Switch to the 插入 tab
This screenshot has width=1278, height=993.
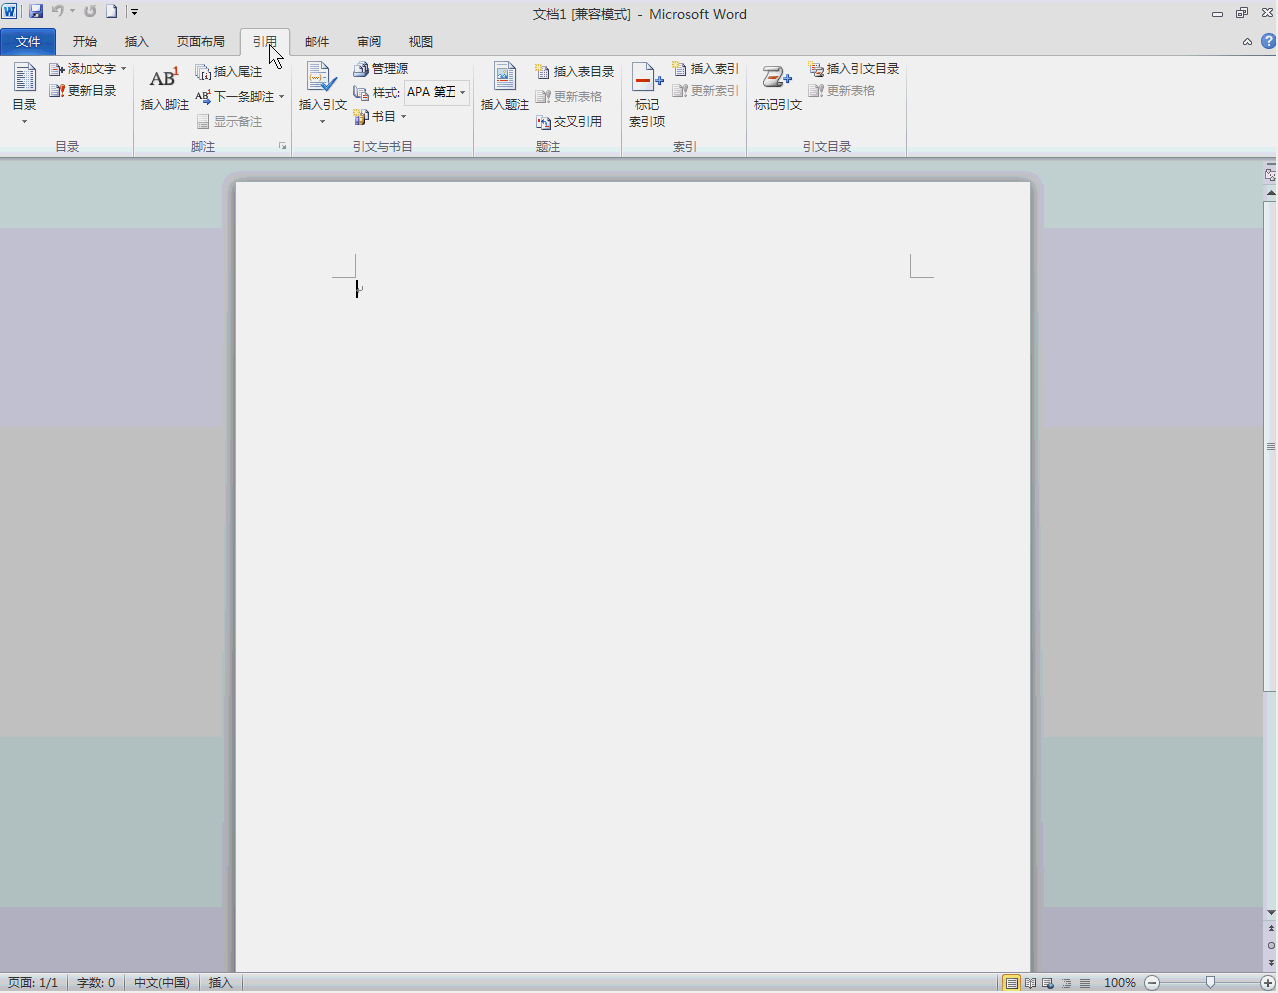136,41
